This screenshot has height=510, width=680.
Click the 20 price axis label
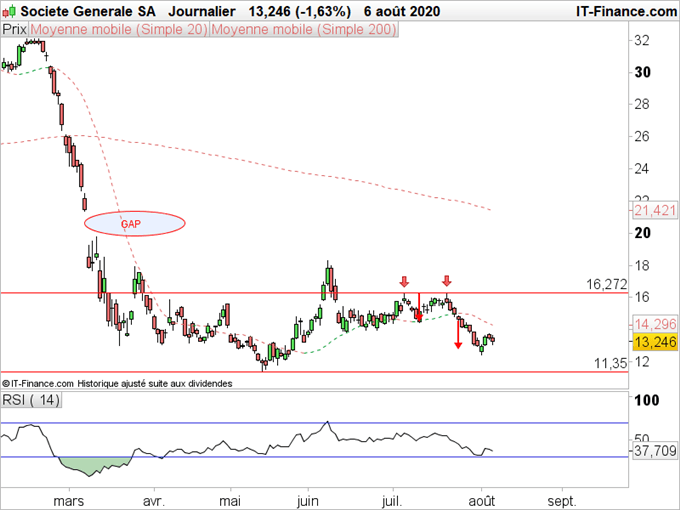[642, 233]
